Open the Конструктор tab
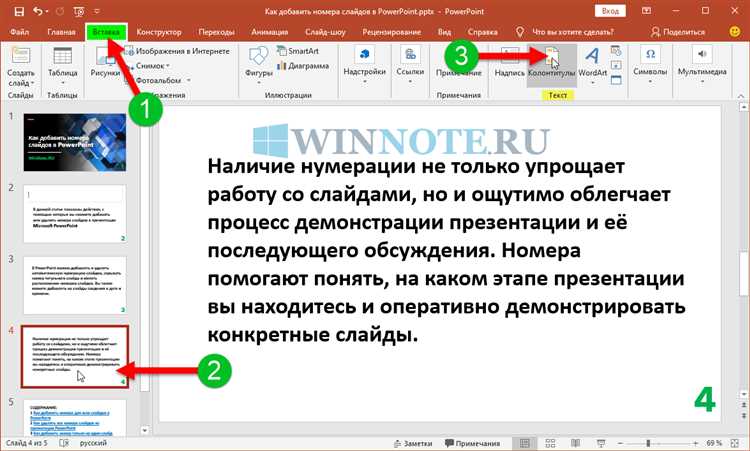The image size is (750, 451). point(159,32)
